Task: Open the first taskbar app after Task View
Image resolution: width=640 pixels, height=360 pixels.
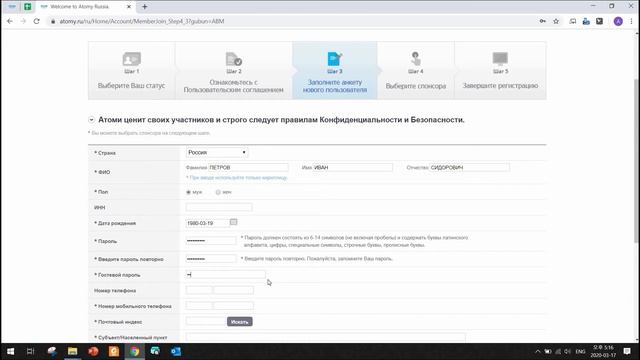Action: [52, 351]
